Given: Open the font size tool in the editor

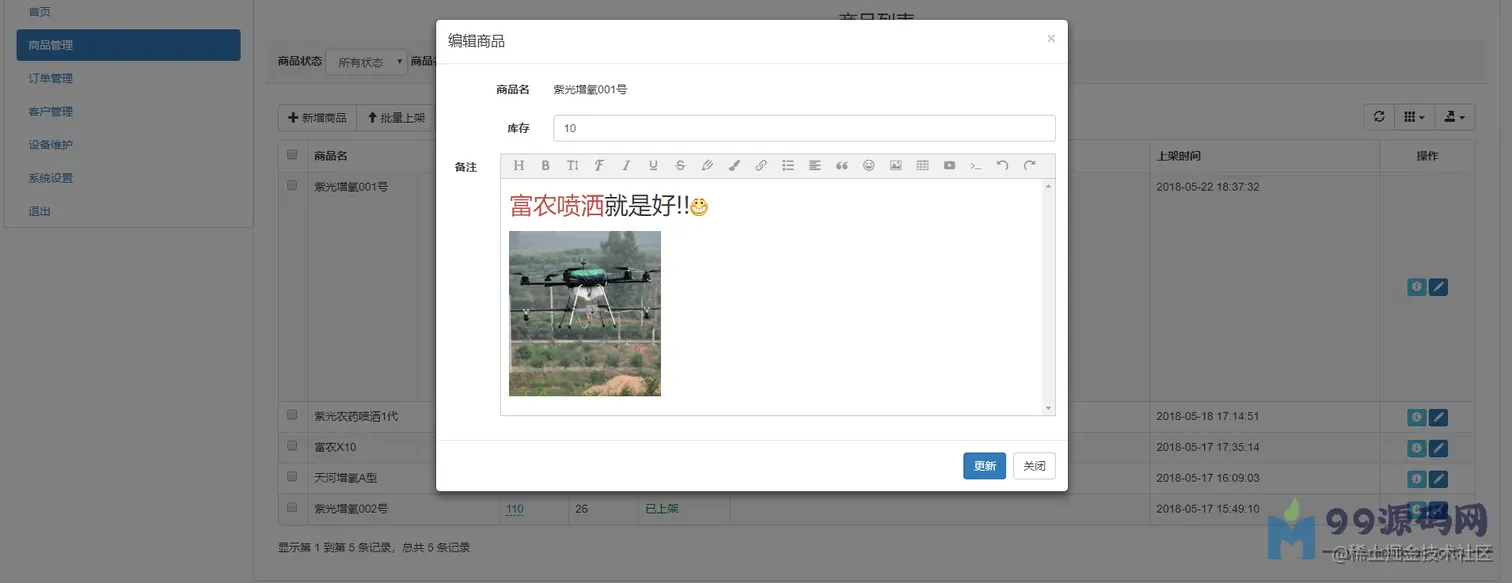Looking at the screenshot, I should pos(572,166).
